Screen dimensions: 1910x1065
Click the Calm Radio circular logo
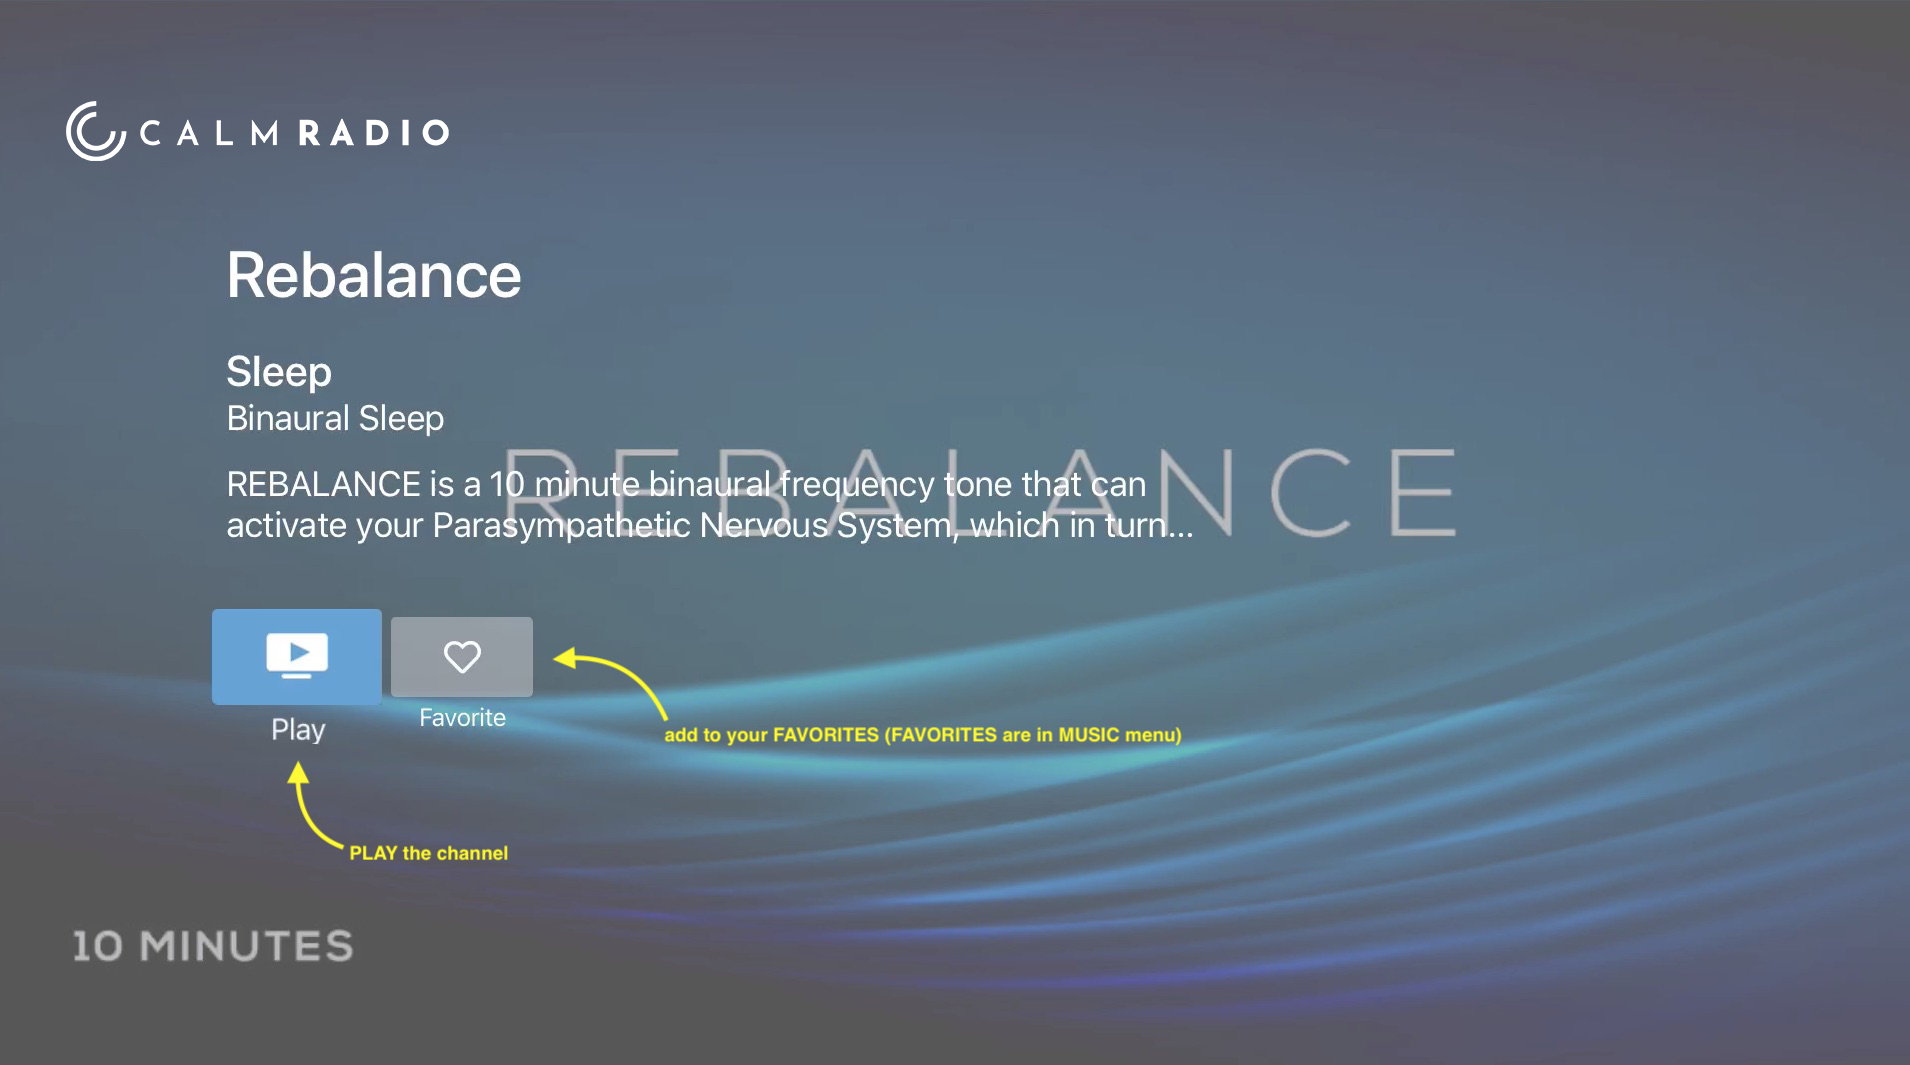point(95,131)
